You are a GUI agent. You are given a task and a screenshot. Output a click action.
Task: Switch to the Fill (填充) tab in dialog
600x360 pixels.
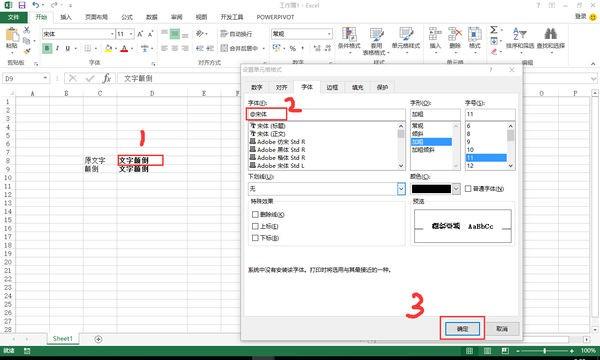coord(357,88)
